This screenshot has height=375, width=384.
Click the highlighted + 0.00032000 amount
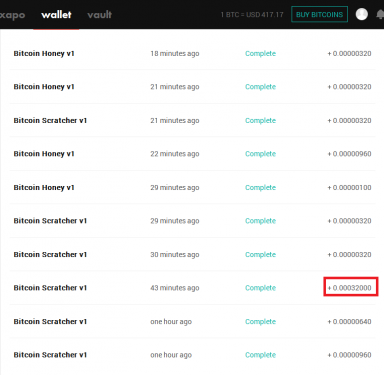pos(350,287)
